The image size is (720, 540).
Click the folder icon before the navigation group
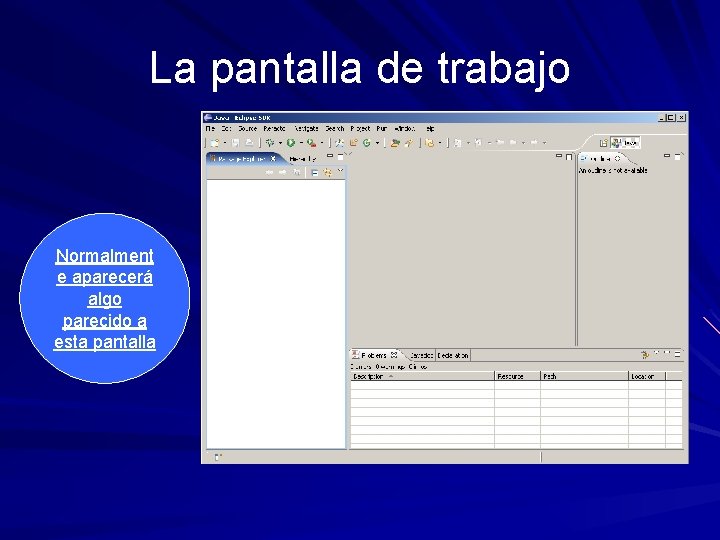tap(430, 143)
